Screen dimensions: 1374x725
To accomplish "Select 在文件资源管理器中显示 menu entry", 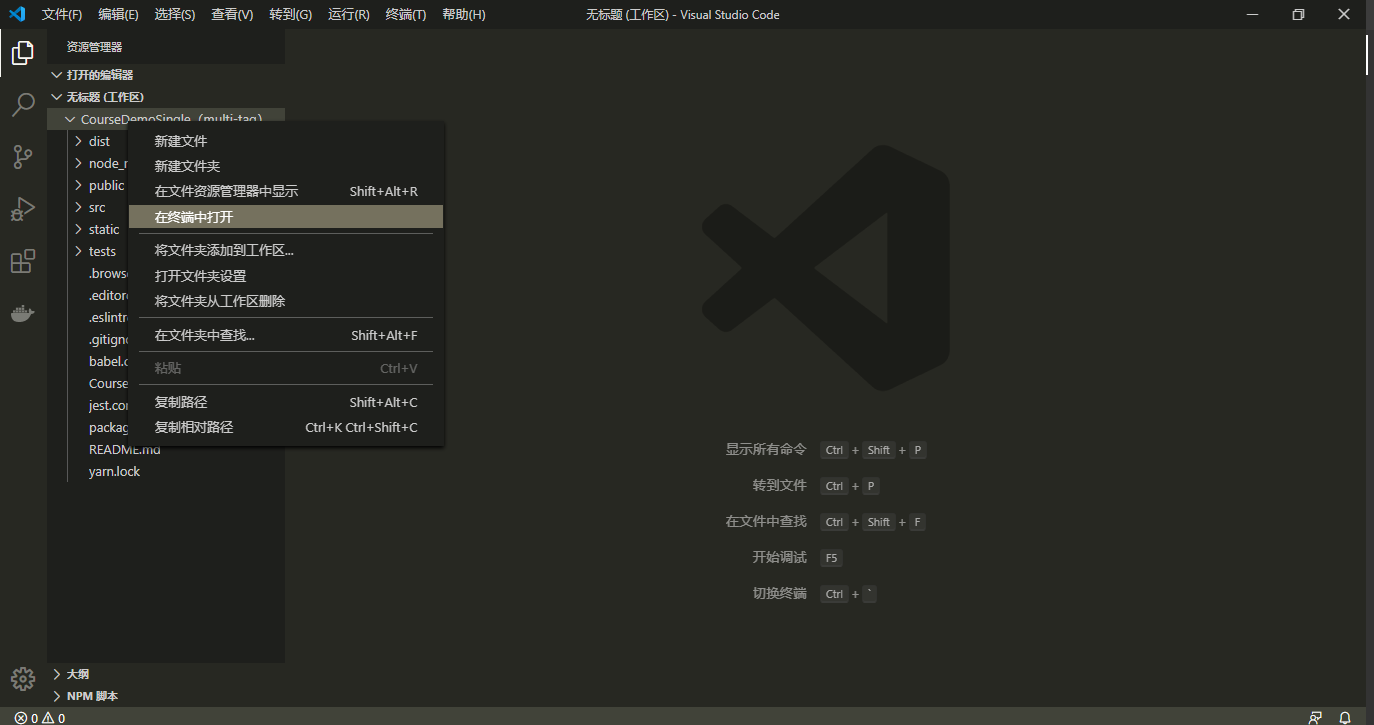I will [x=286, y=191].
